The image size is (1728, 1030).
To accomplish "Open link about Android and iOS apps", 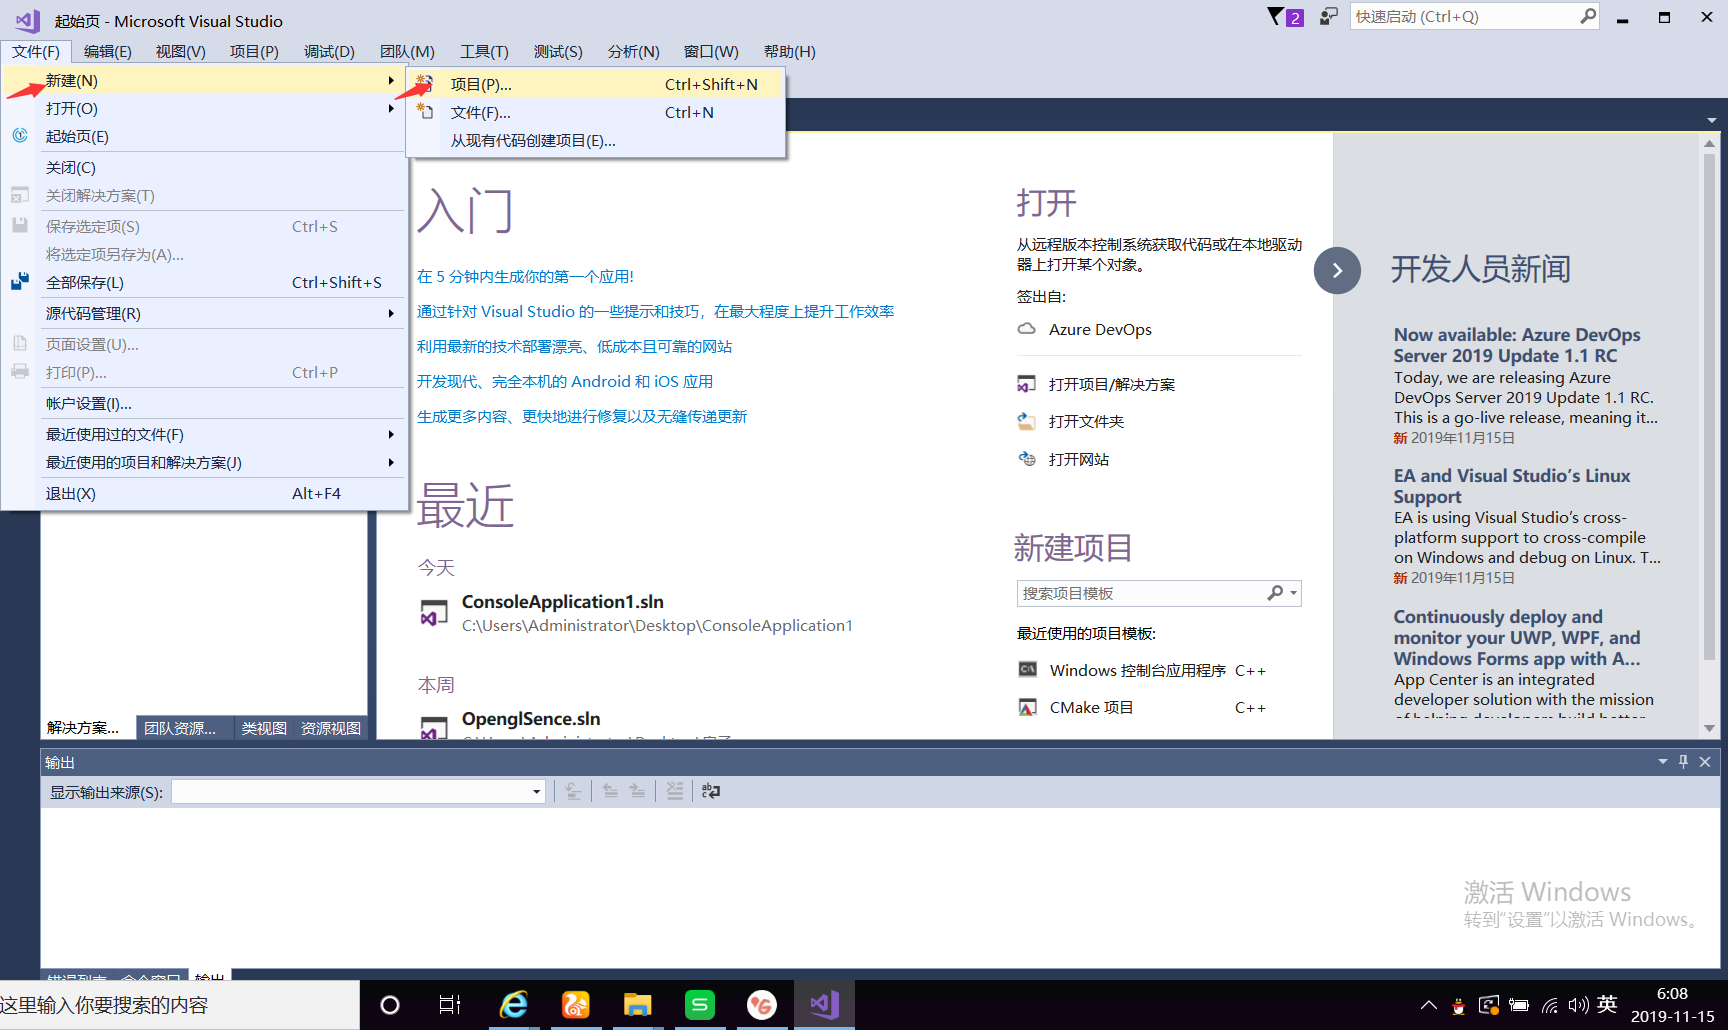I will tap(565, 381).
